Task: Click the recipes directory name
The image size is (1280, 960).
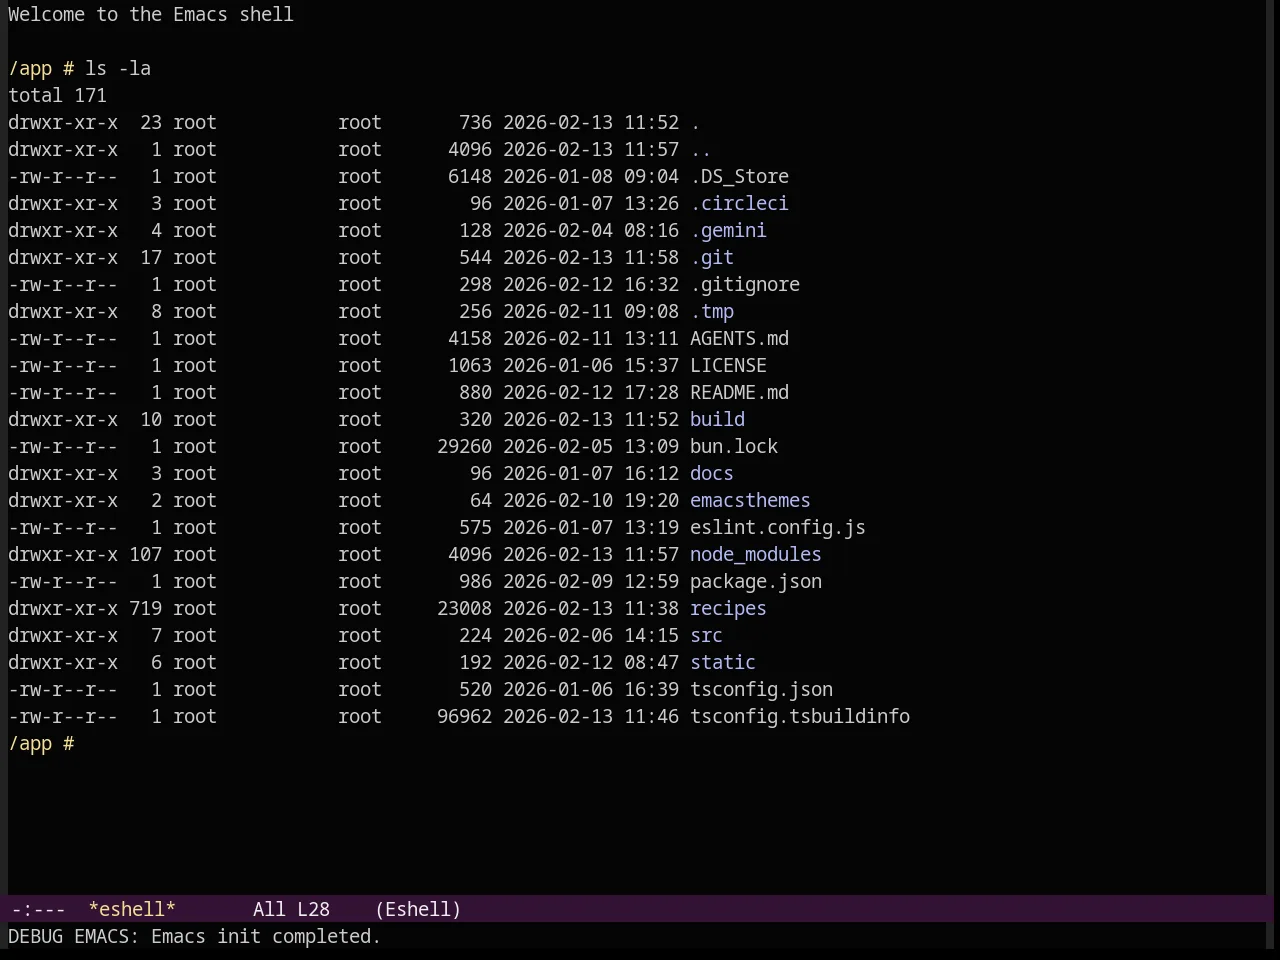Action: coord(728,609)
